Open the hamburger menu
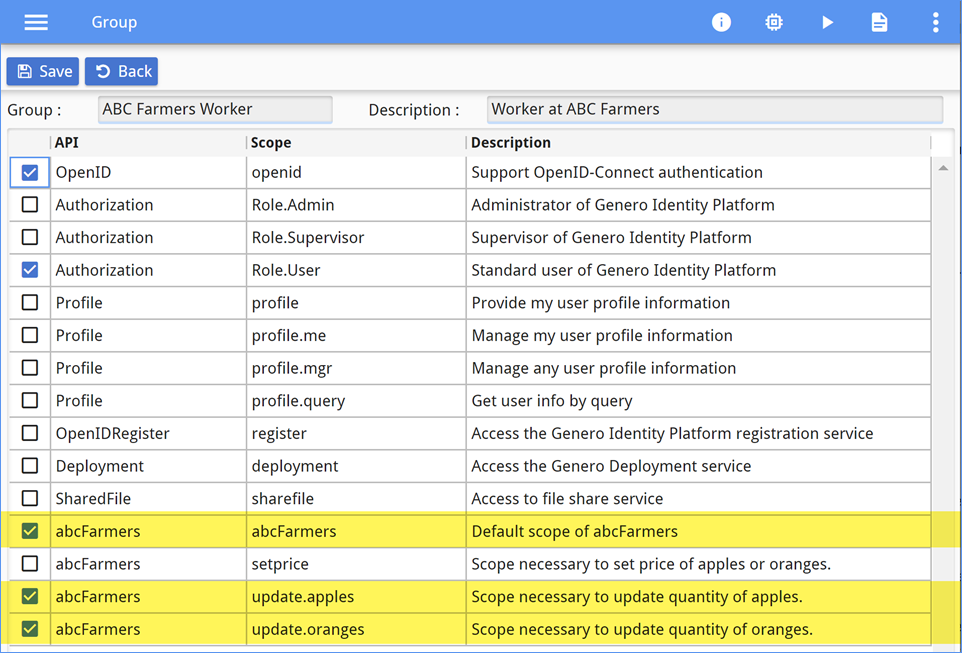The image size is (962, 653). (36, 21)
